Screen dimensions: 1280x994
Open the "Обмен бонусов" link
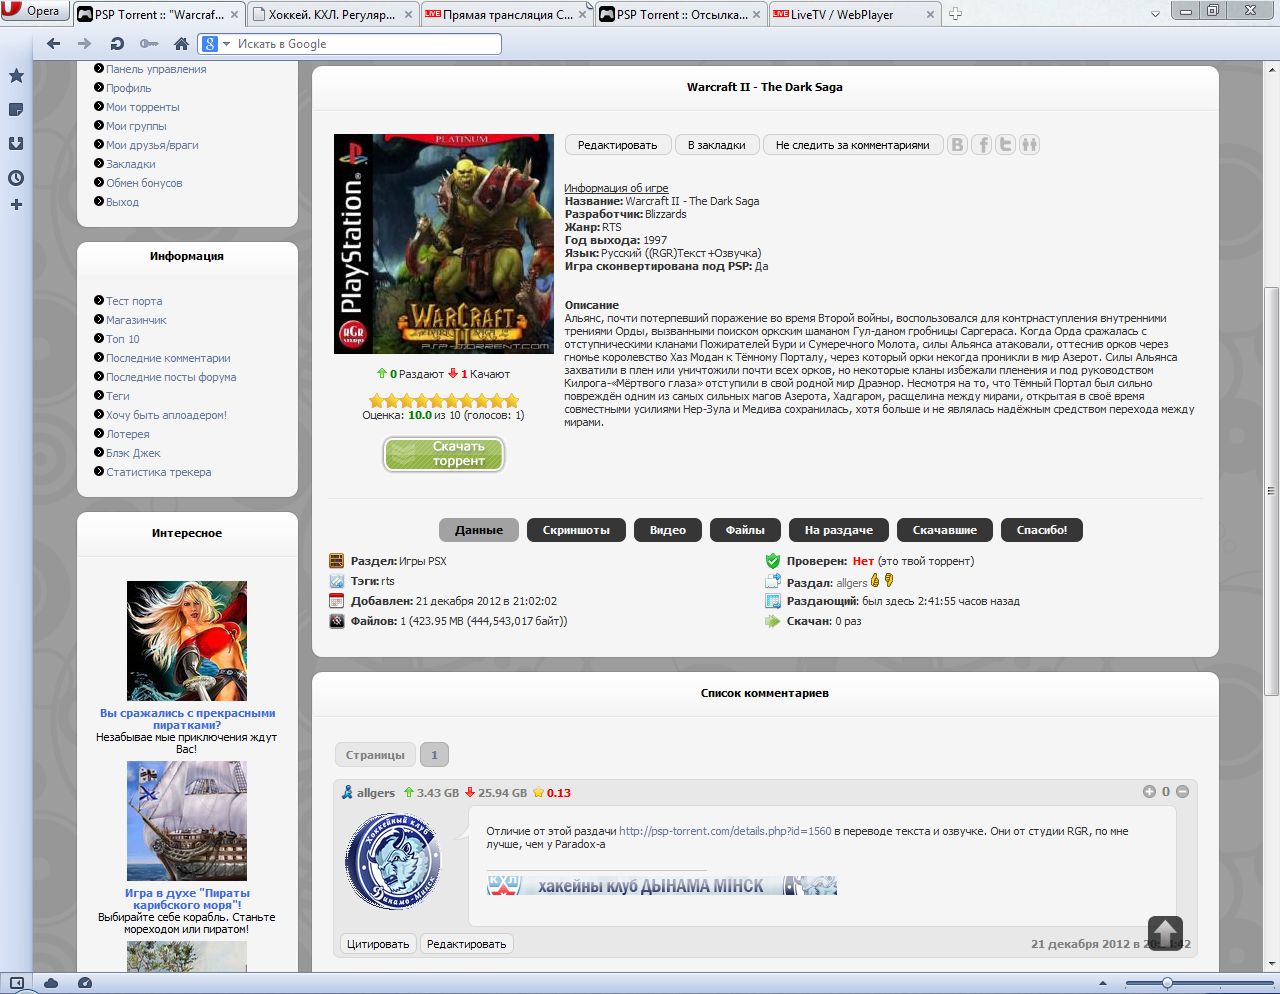(x=144, y=183)
